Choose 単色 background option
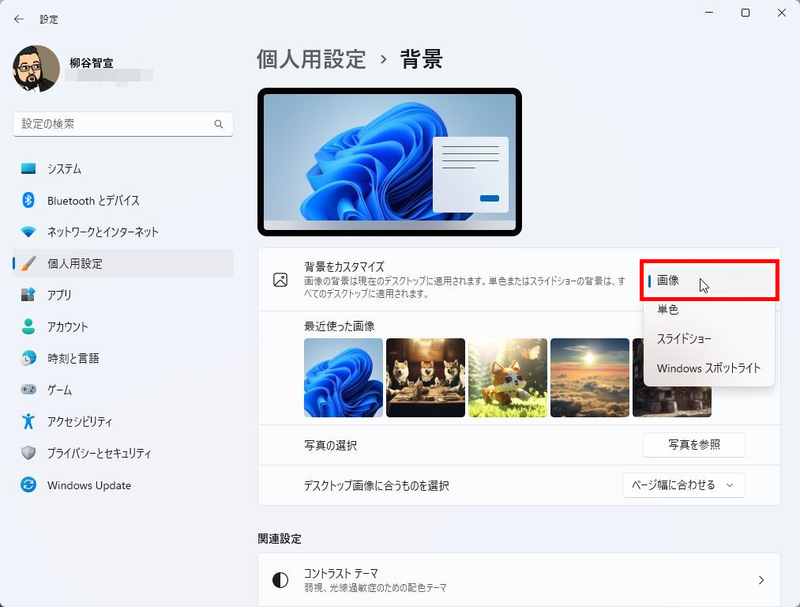 click(x=709, y=309)
